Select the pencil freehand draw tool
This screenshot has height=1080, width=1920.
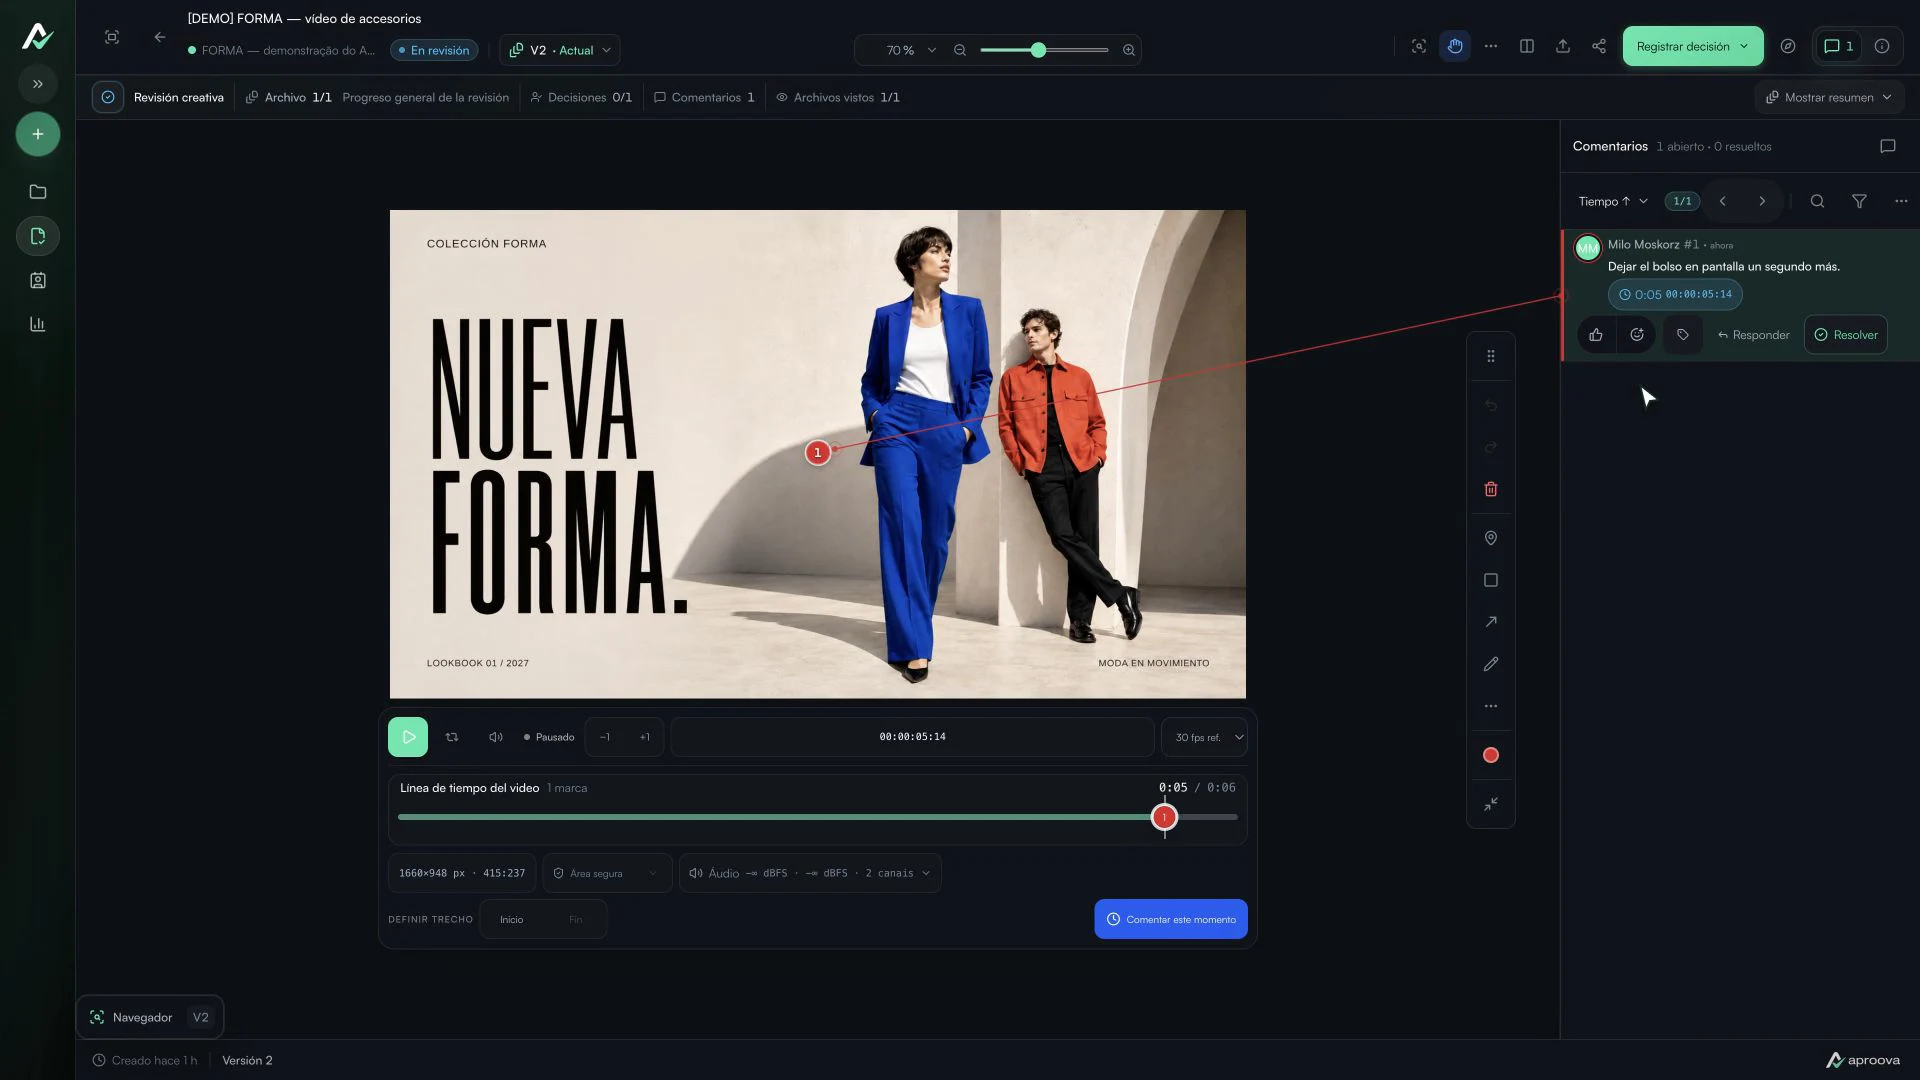(1491, 664)
